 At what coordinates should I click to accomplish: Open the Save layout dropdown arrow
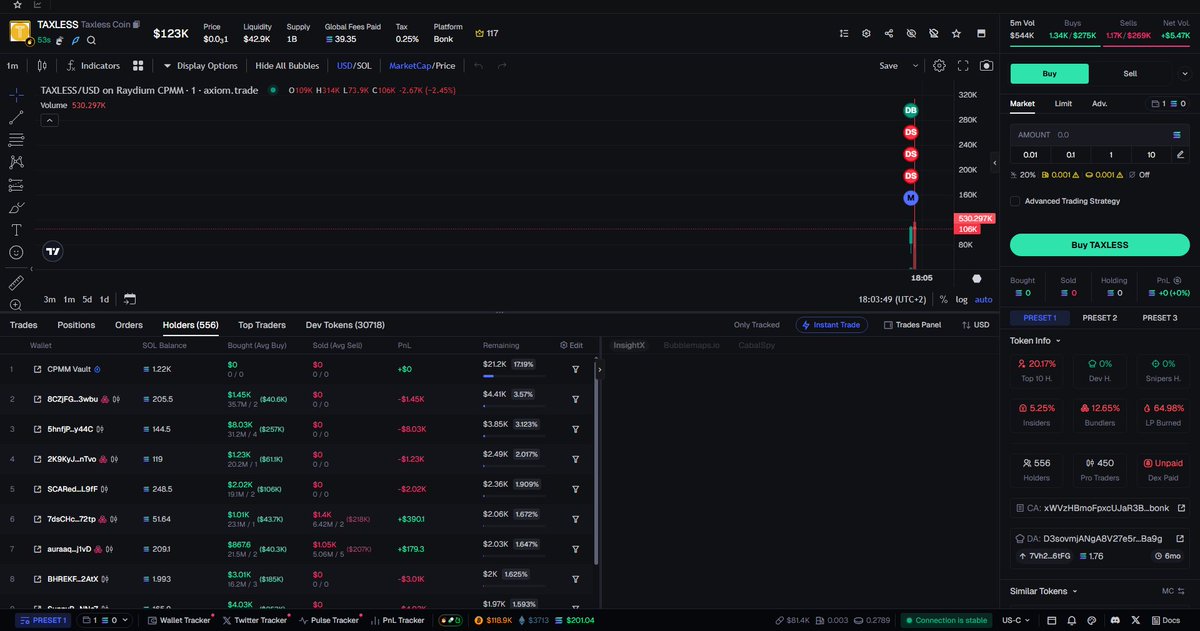pyautogui.click(x=914, y=66)
